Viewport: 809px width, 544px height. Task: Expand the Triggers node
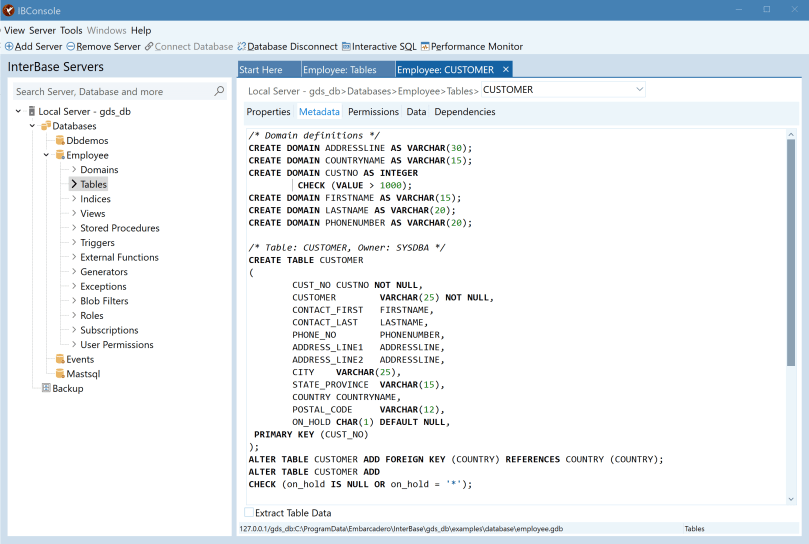coord(74,243)
